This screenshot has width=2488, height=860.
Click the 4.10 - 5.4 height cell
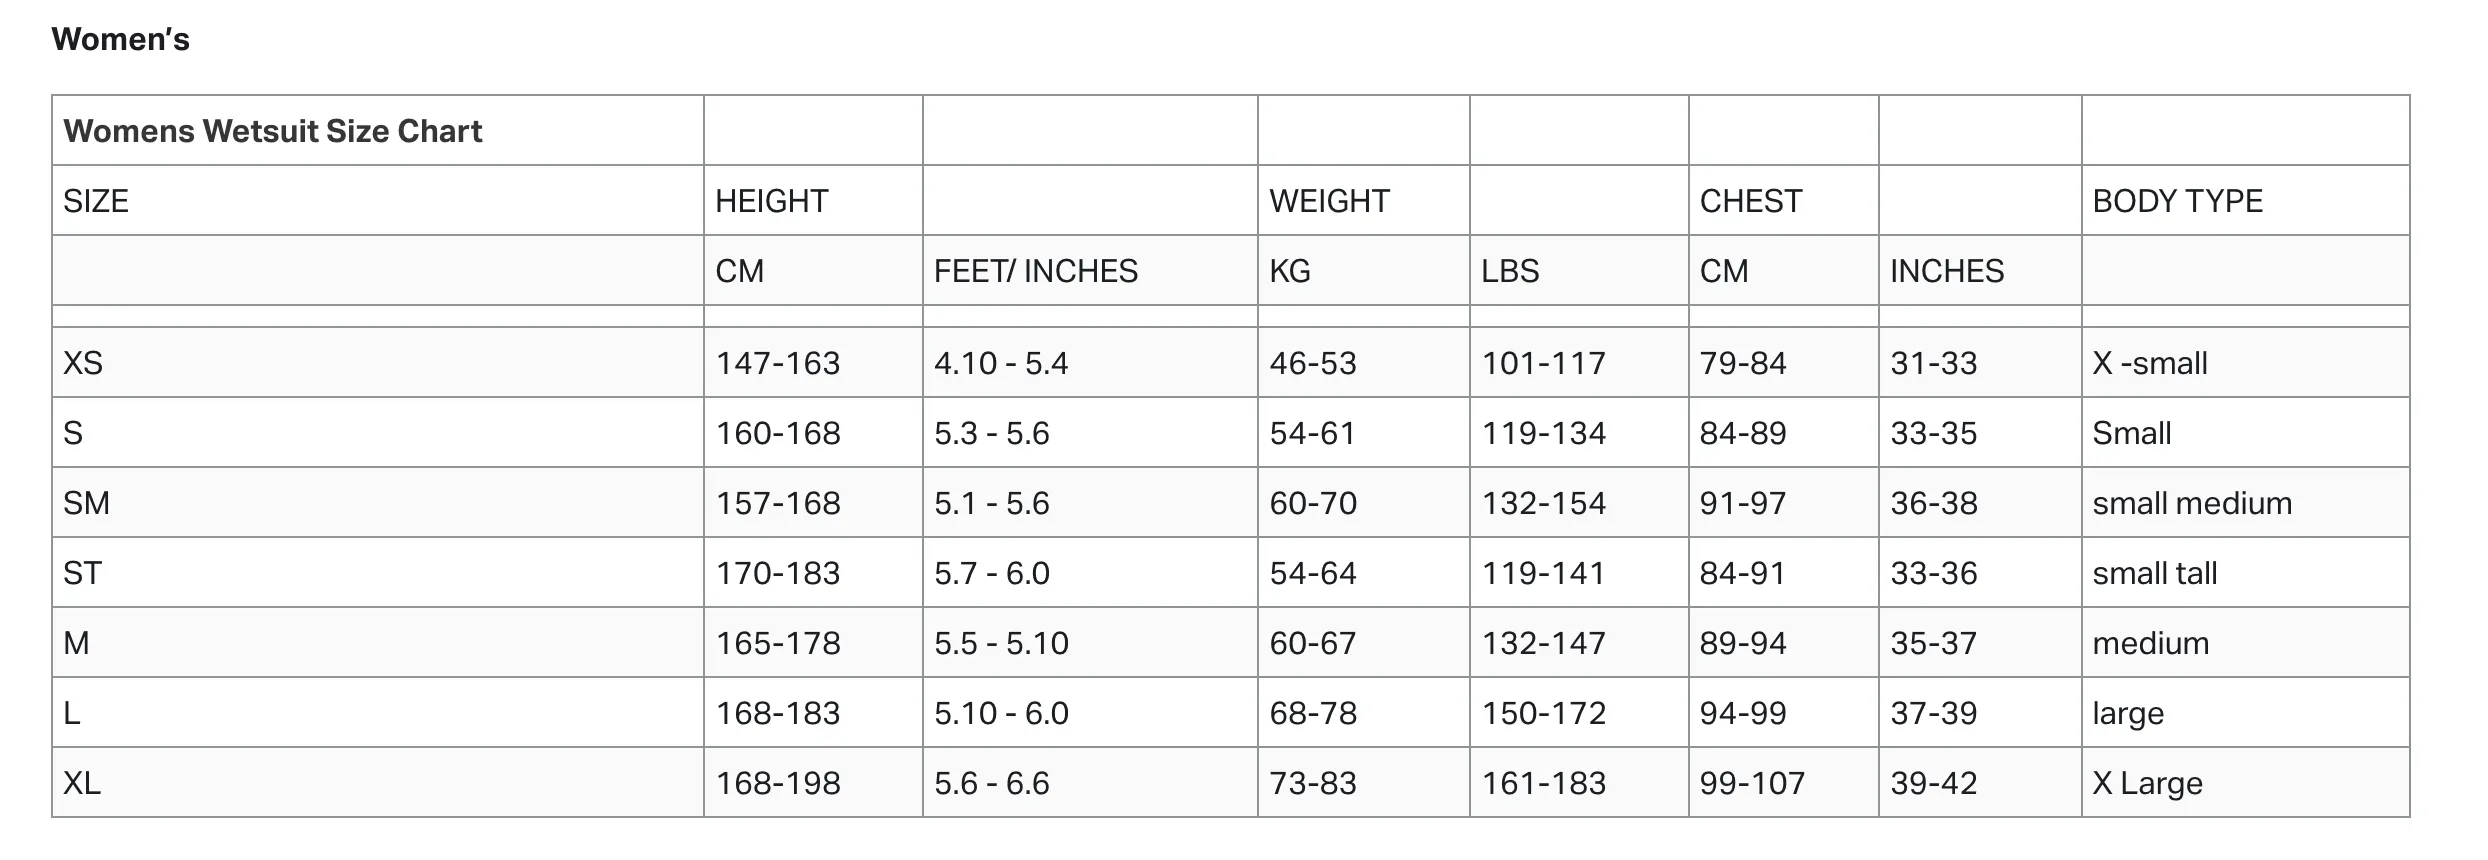pyautogui.click(x=1090, y=362)
